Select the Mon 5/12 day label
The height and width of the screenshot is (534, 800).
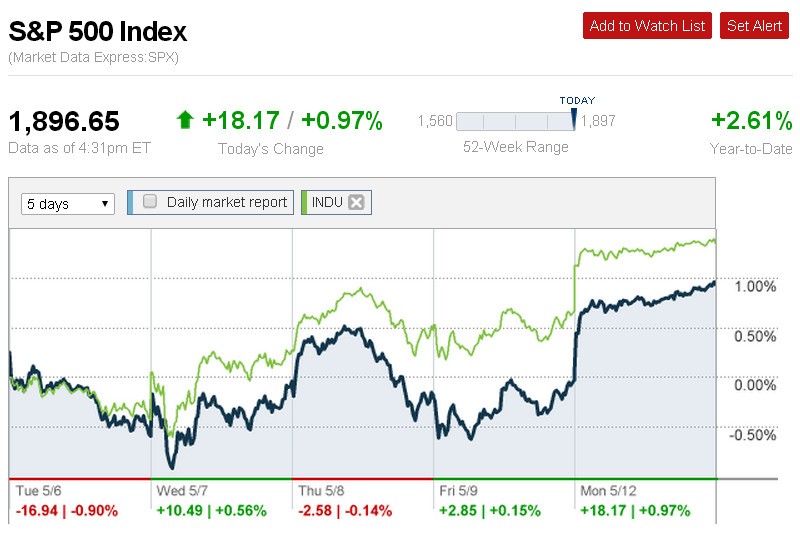[x=608, y=492]
